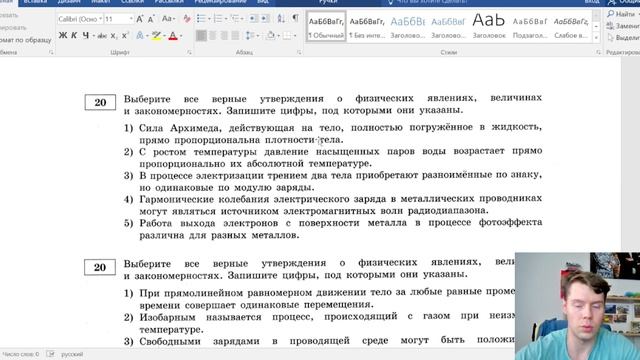Apply the yellow text highlight color
The width and height of the screenshot is (640, 360).
point(156,36)
